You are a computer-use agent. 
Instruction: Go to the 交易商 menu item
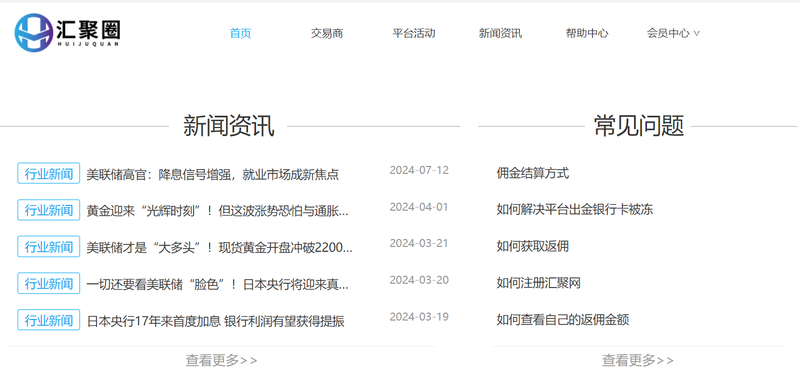(x=327, y=34)
